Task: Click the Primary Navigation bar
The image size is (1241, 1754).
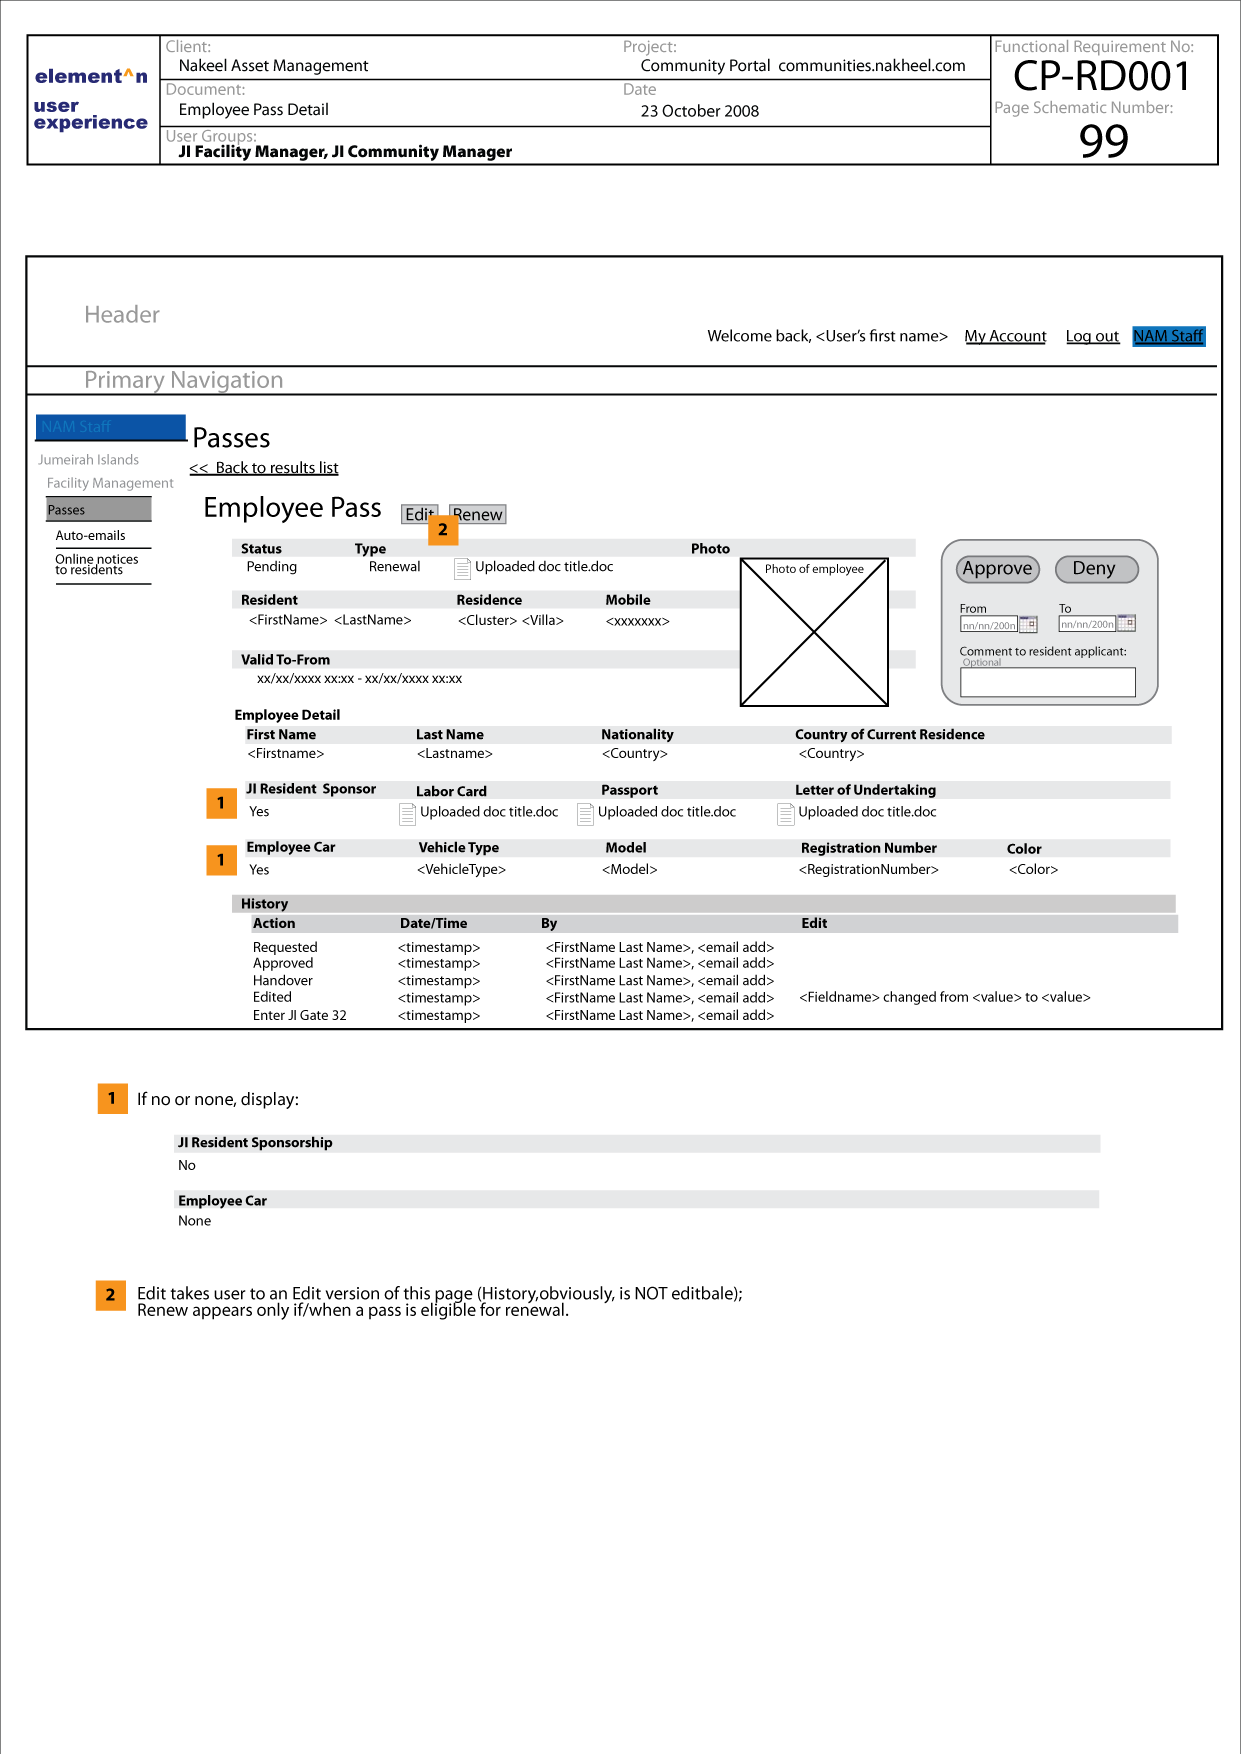Action: point(622,380)
